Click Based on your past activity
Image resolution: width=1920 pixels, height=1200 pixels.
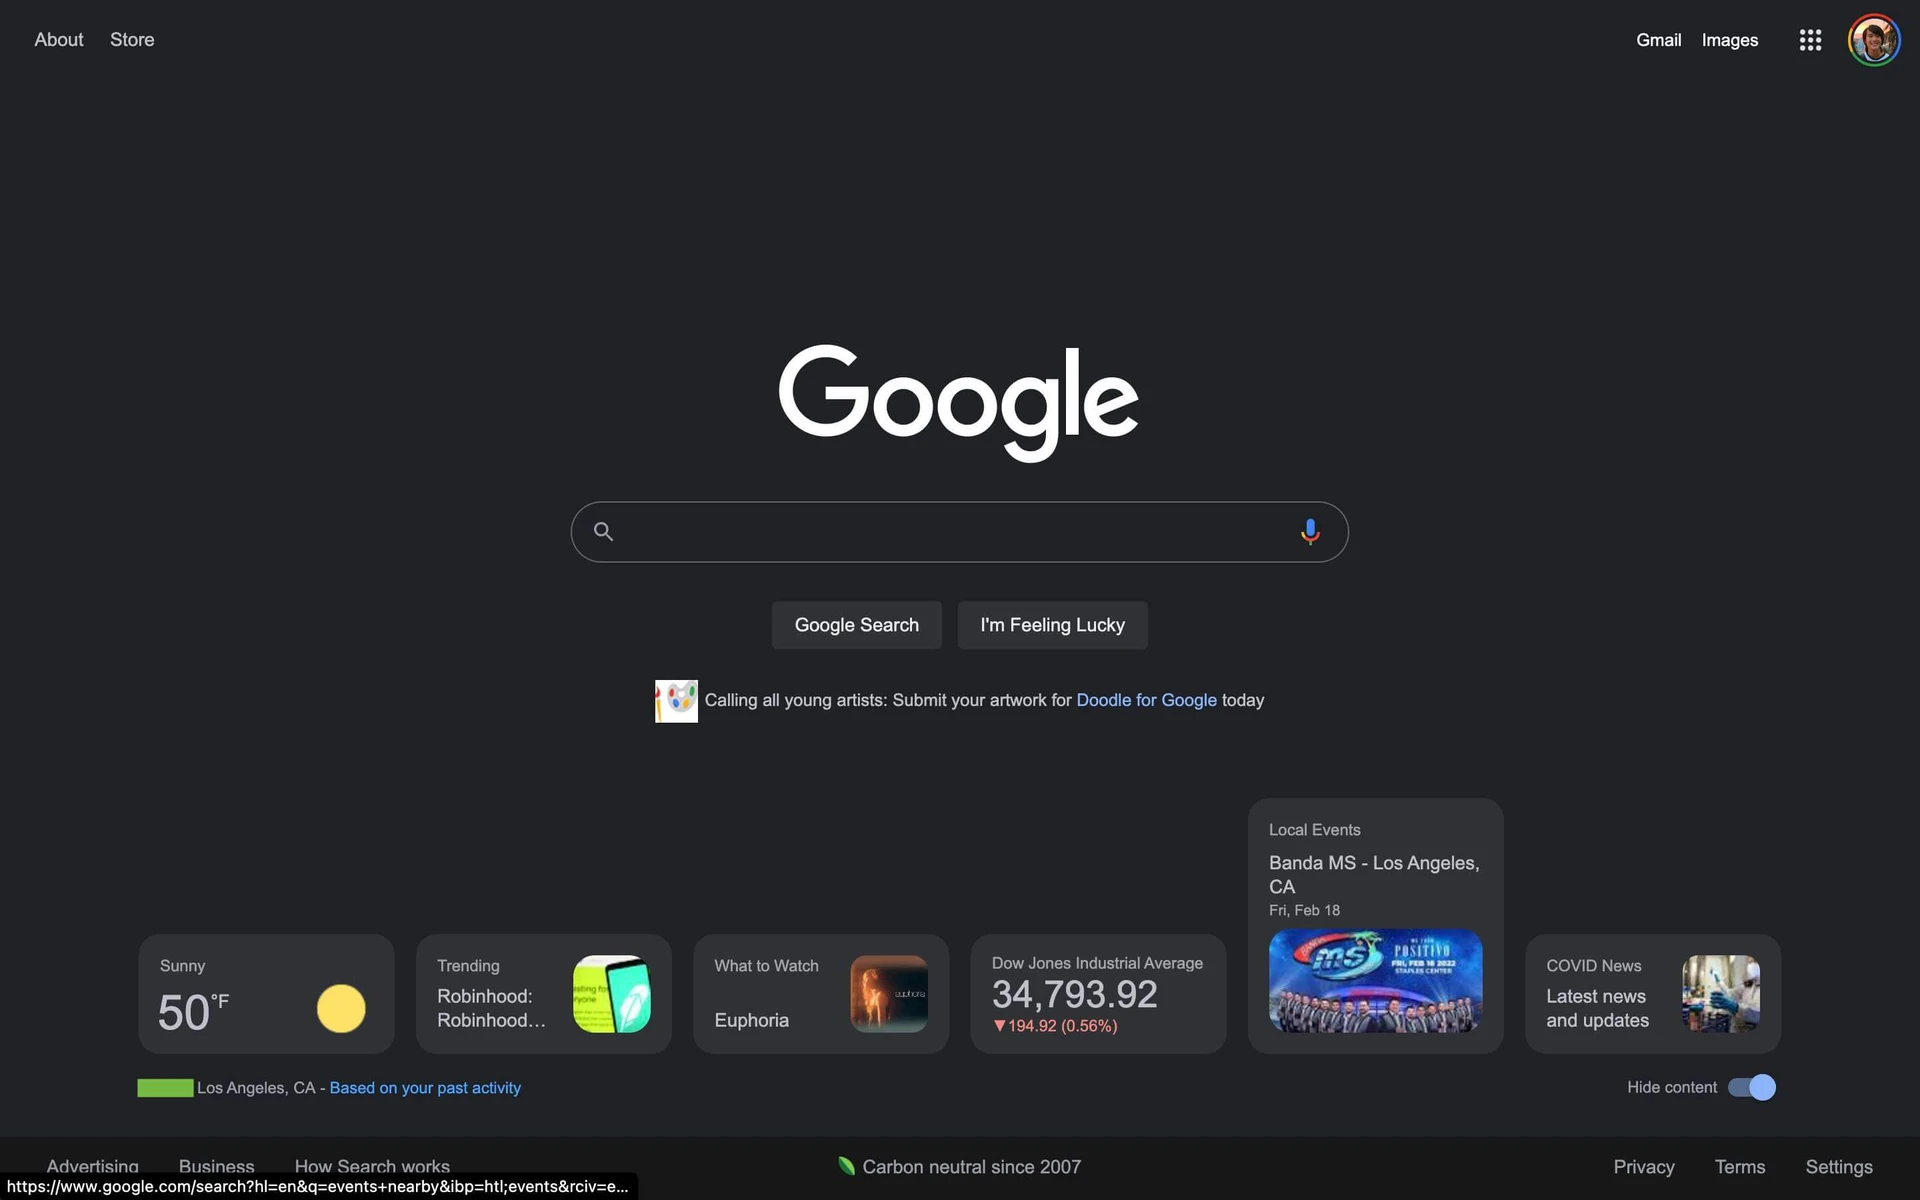(424, 1087)
